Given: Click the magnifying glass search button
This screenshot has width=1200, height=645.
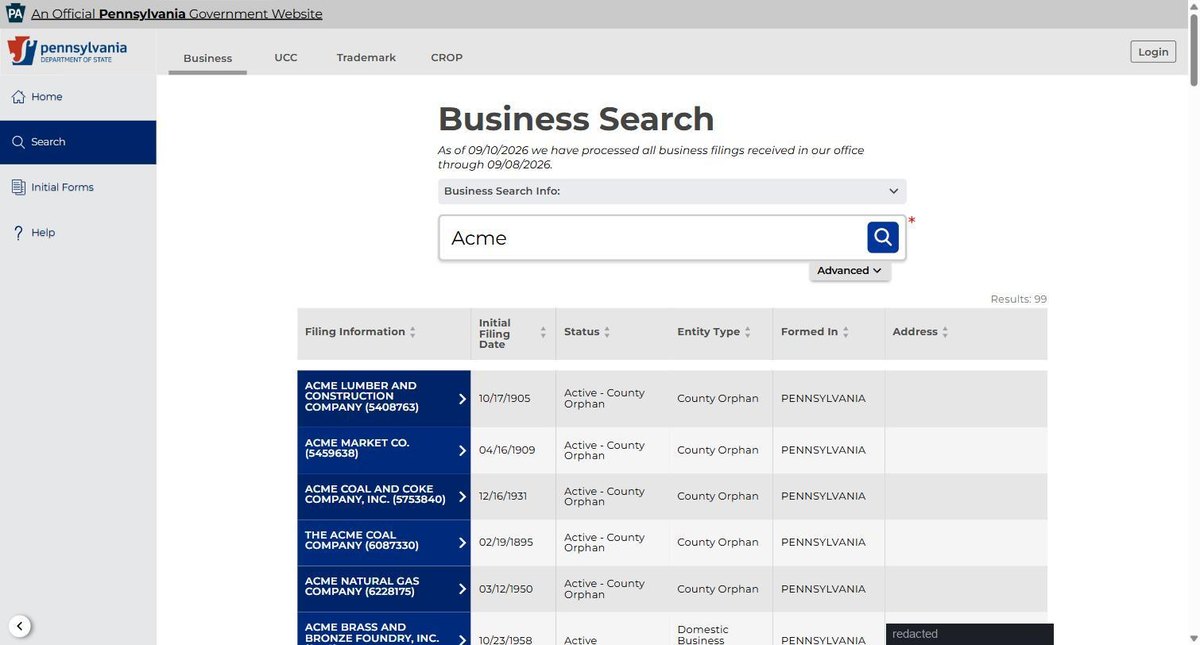Looking at the screenshot, I should coord(882,237).
